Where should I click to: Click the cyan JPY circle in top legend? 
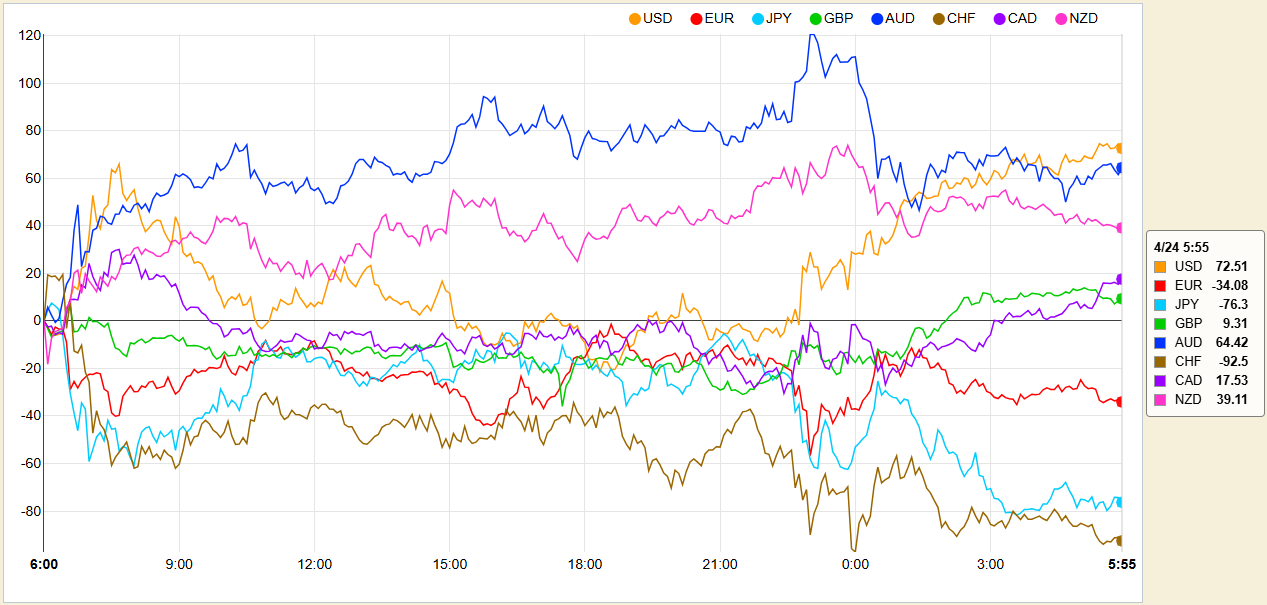(x=757, y=18)
